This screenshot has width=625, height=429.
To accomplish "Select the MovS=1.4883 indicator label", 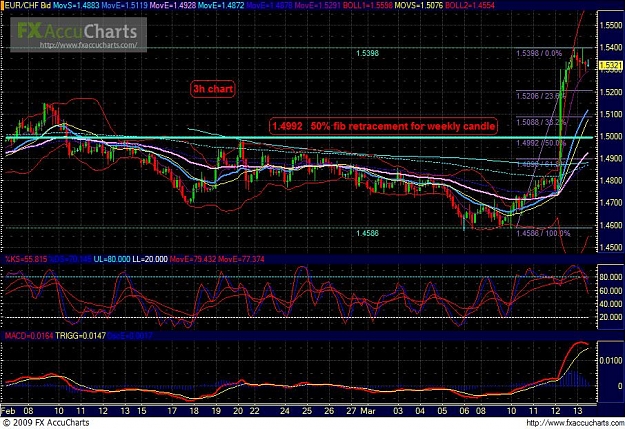I will tap(76, 5).
